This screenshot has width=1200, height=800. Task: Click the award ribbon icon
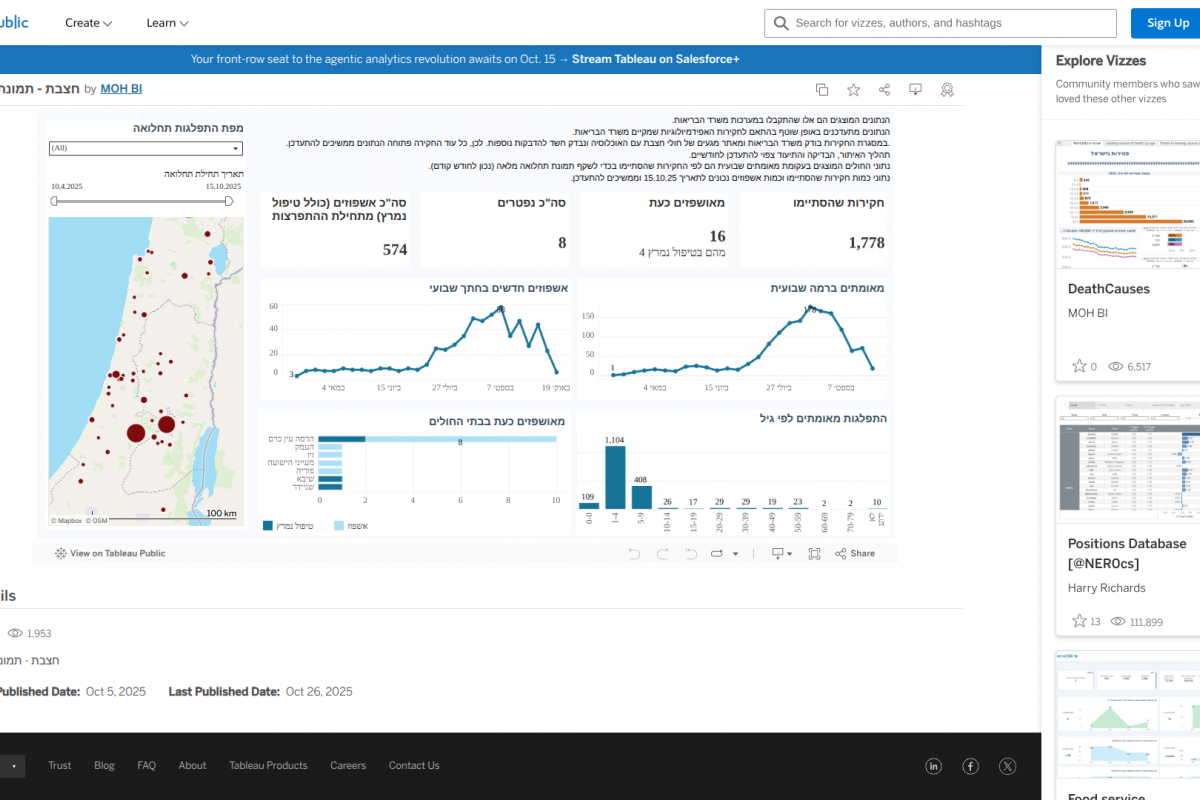point(946,89)
